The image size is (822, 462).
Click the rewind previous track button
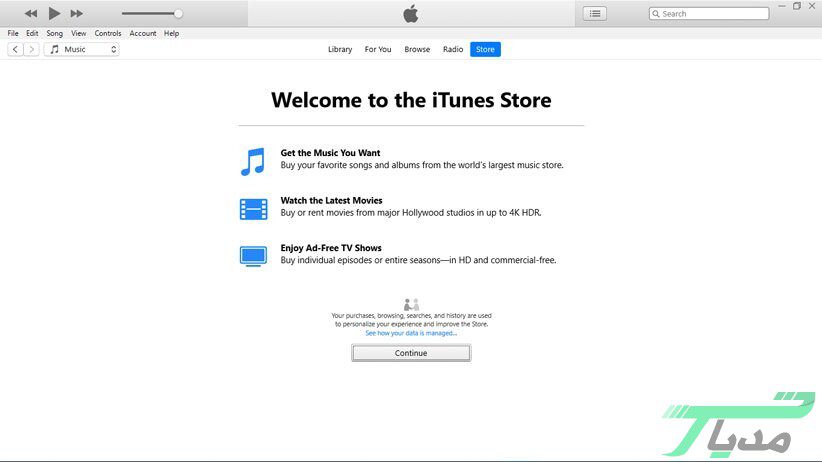(x=31, y=14)
